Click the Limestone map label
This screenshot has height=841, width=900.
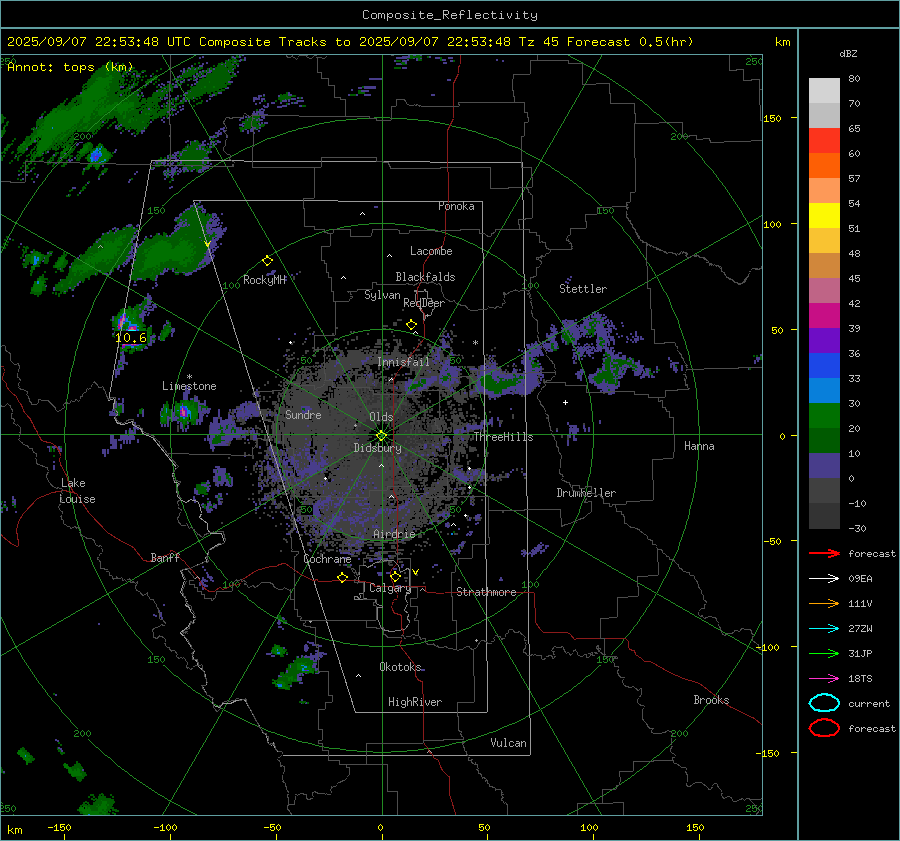189,386
